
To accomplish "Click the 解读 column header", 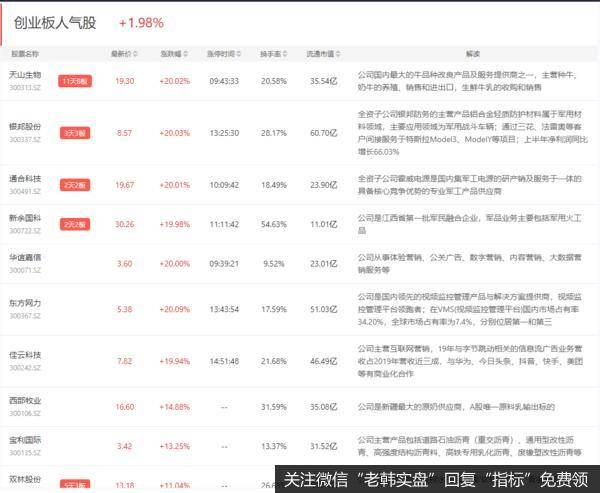I will point(473,54).
